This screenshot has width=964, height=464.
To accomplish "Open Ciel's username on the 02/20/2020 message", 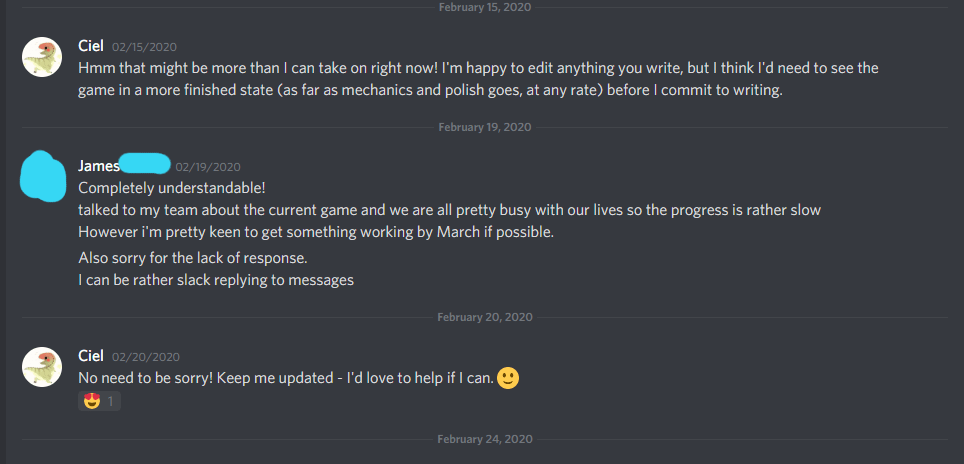I will [x=90, y=356].
